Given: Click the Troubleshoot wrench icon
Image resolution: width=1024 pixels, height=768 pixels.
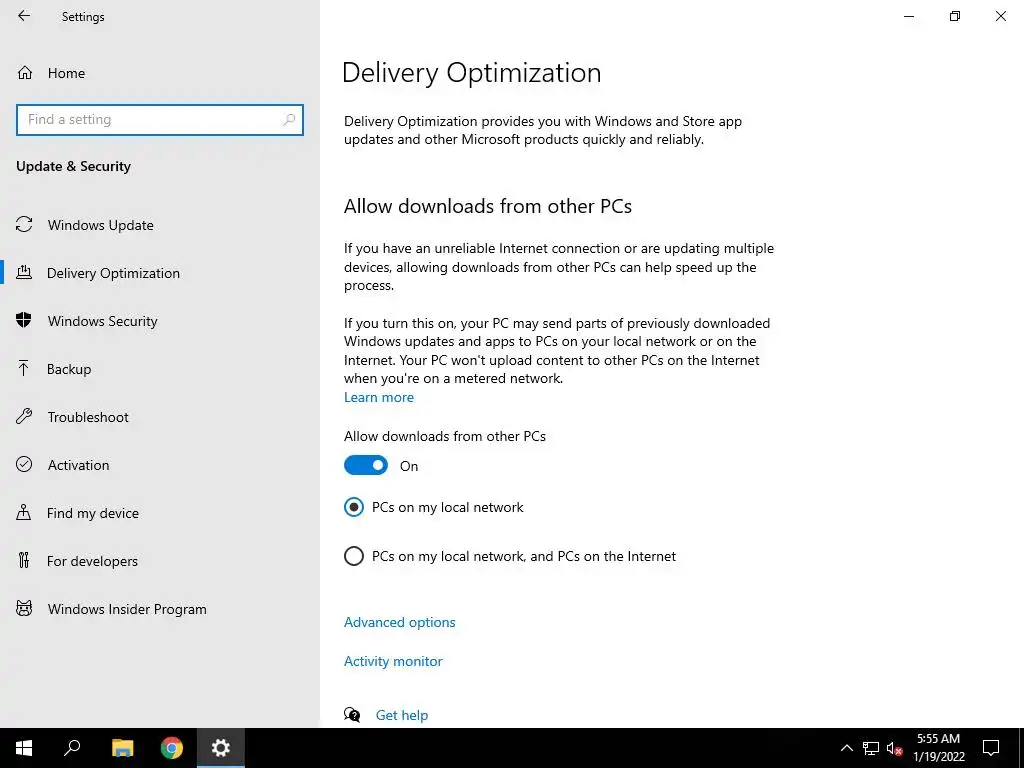Looking at the screenshot, I should click(24, 416).
